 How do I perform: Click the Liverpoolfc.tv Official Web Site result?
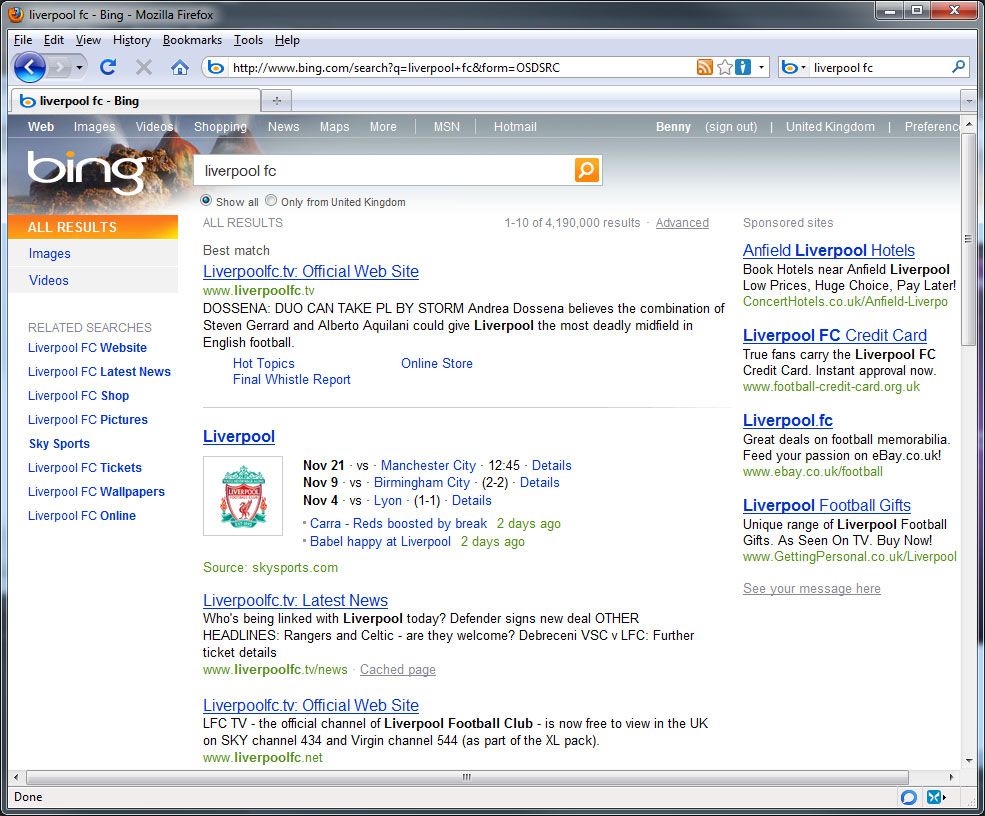pyautogui.click(x=311, y=271)
